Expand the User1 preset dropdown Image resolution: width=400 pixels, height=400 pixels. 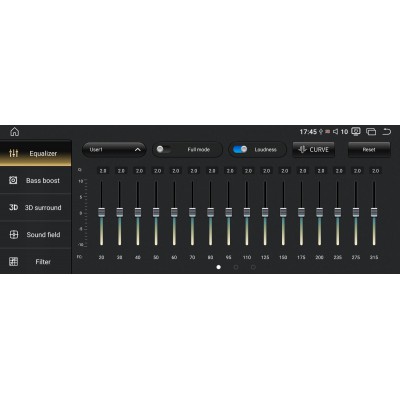pyautogui.click(x=114, y=150)
